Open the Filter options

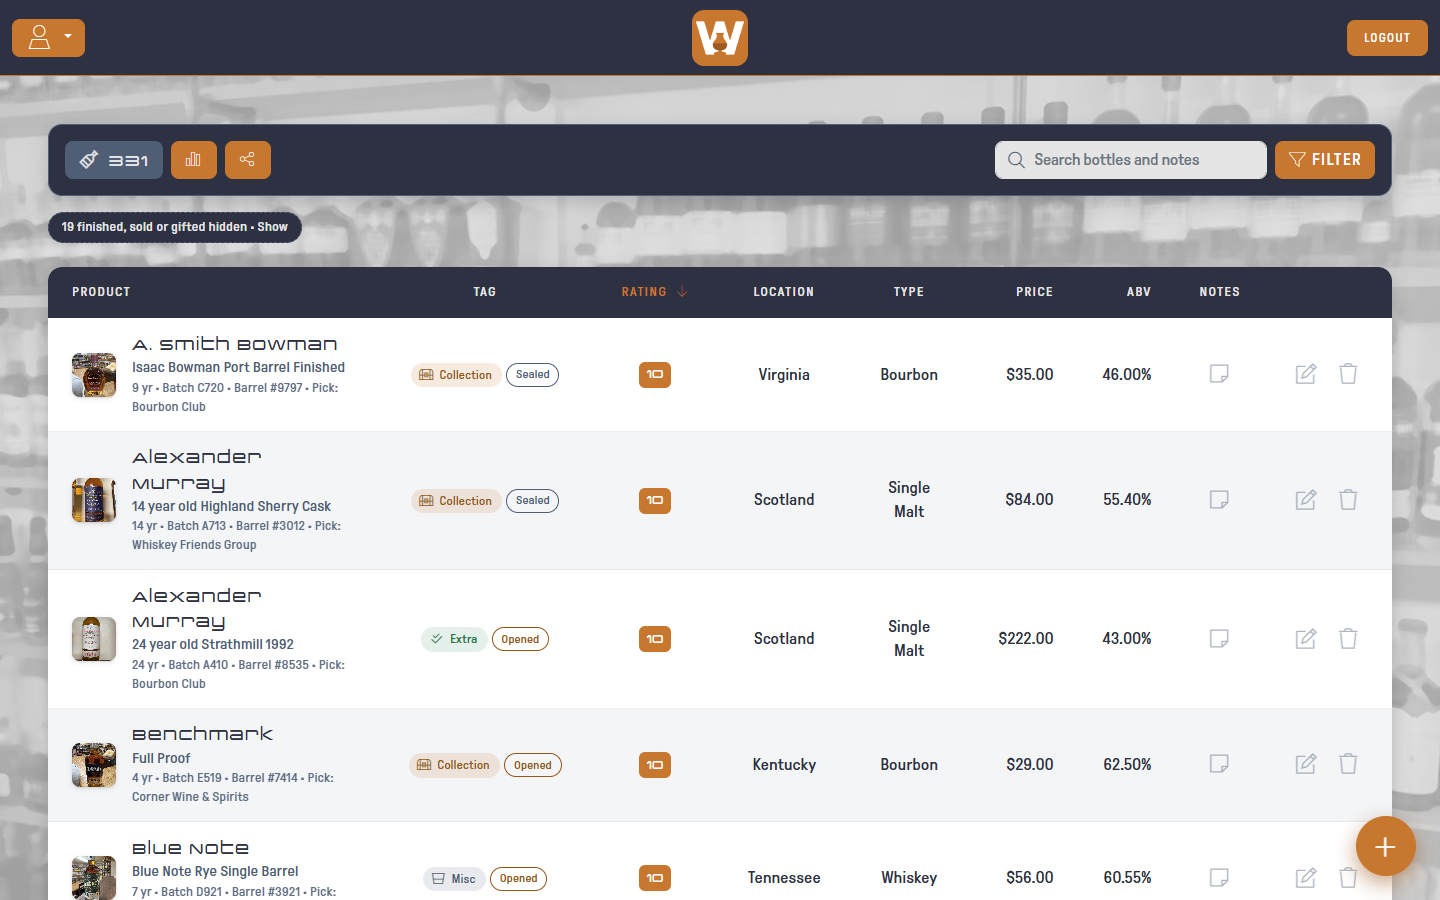[x=1325, y=160]
